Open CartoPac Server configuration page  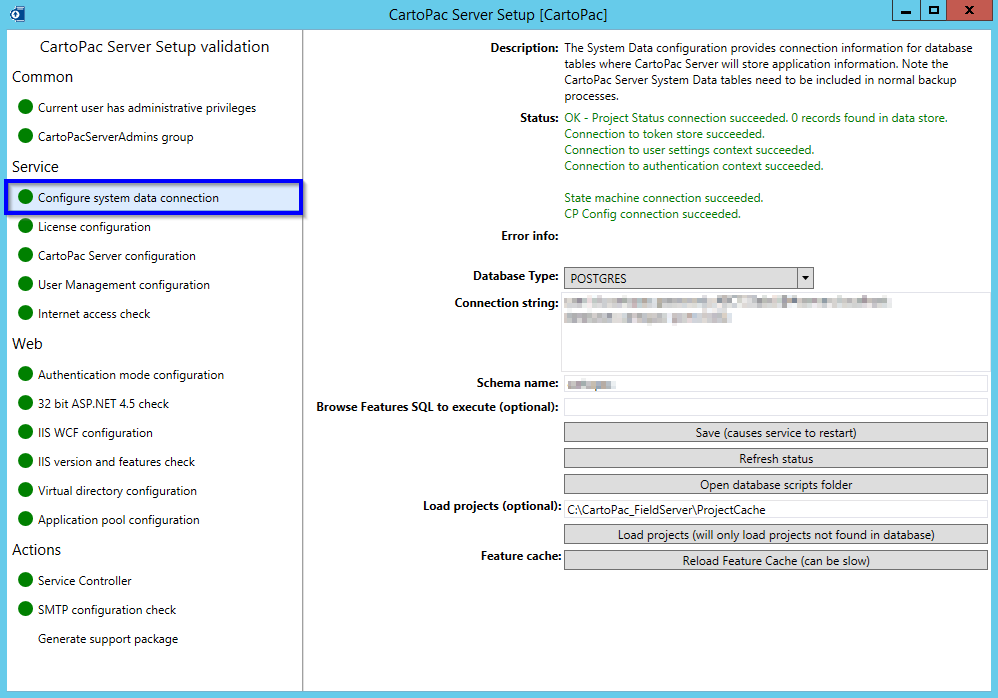tap(116, 256)
